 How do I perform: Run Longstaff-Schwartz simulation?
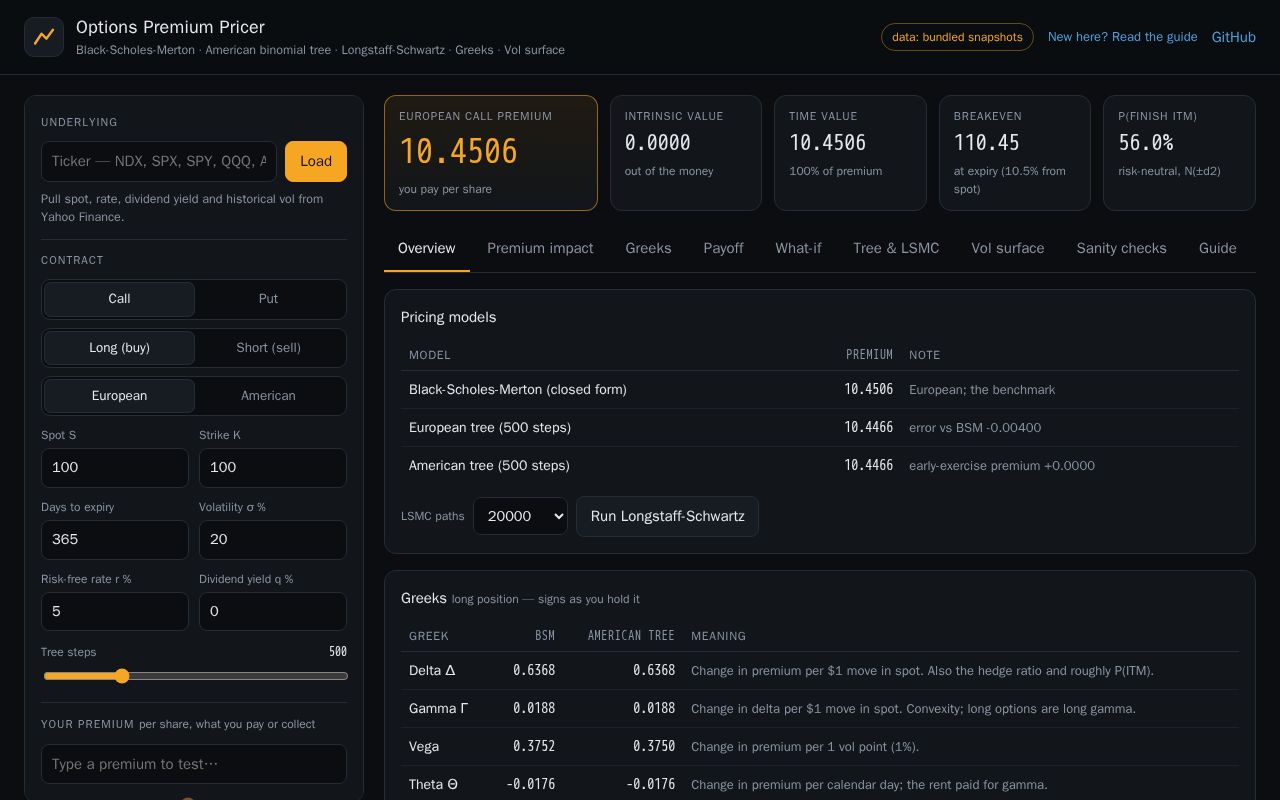667,516
